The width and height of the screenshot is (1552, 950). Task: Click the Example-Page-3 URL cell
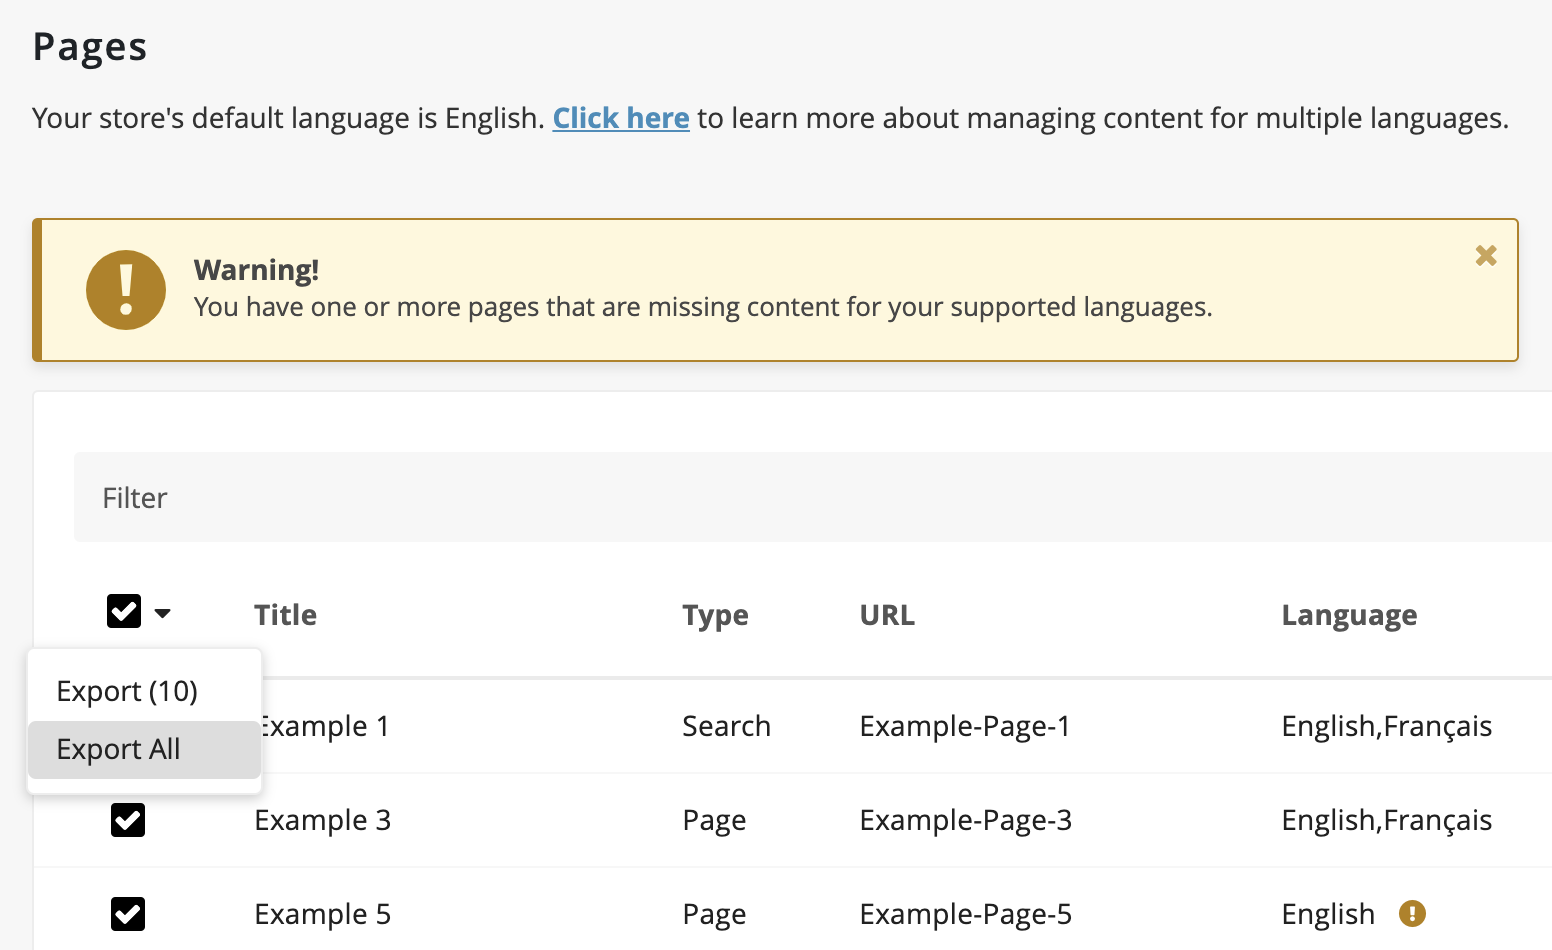click(966, 820)
